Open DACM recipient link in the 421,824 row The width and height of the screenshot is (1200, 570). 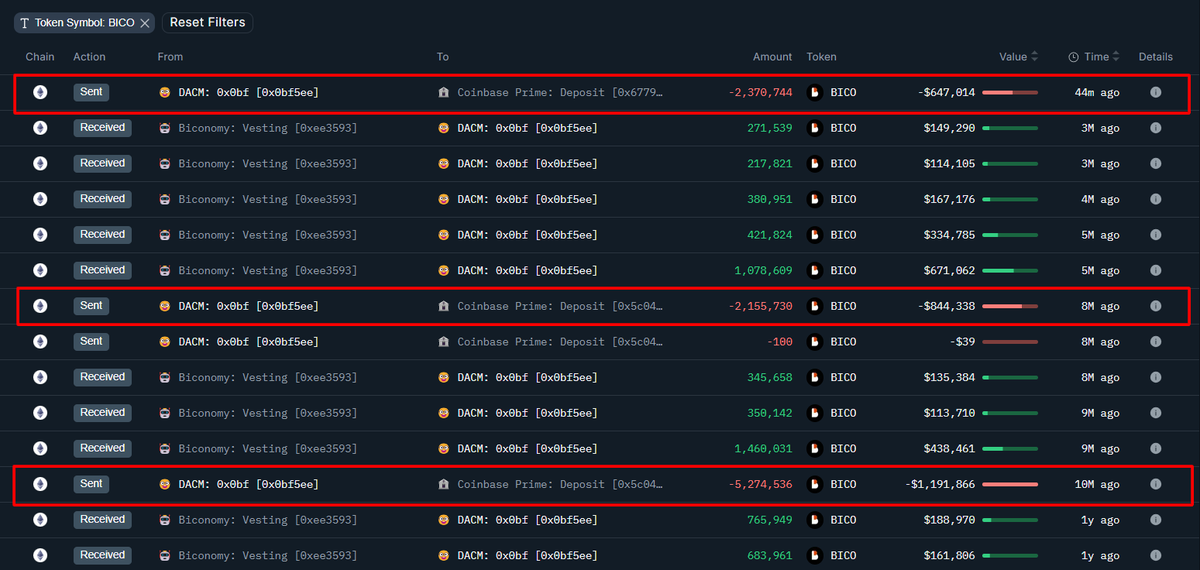pyautogui.click(x=527, y=235)
